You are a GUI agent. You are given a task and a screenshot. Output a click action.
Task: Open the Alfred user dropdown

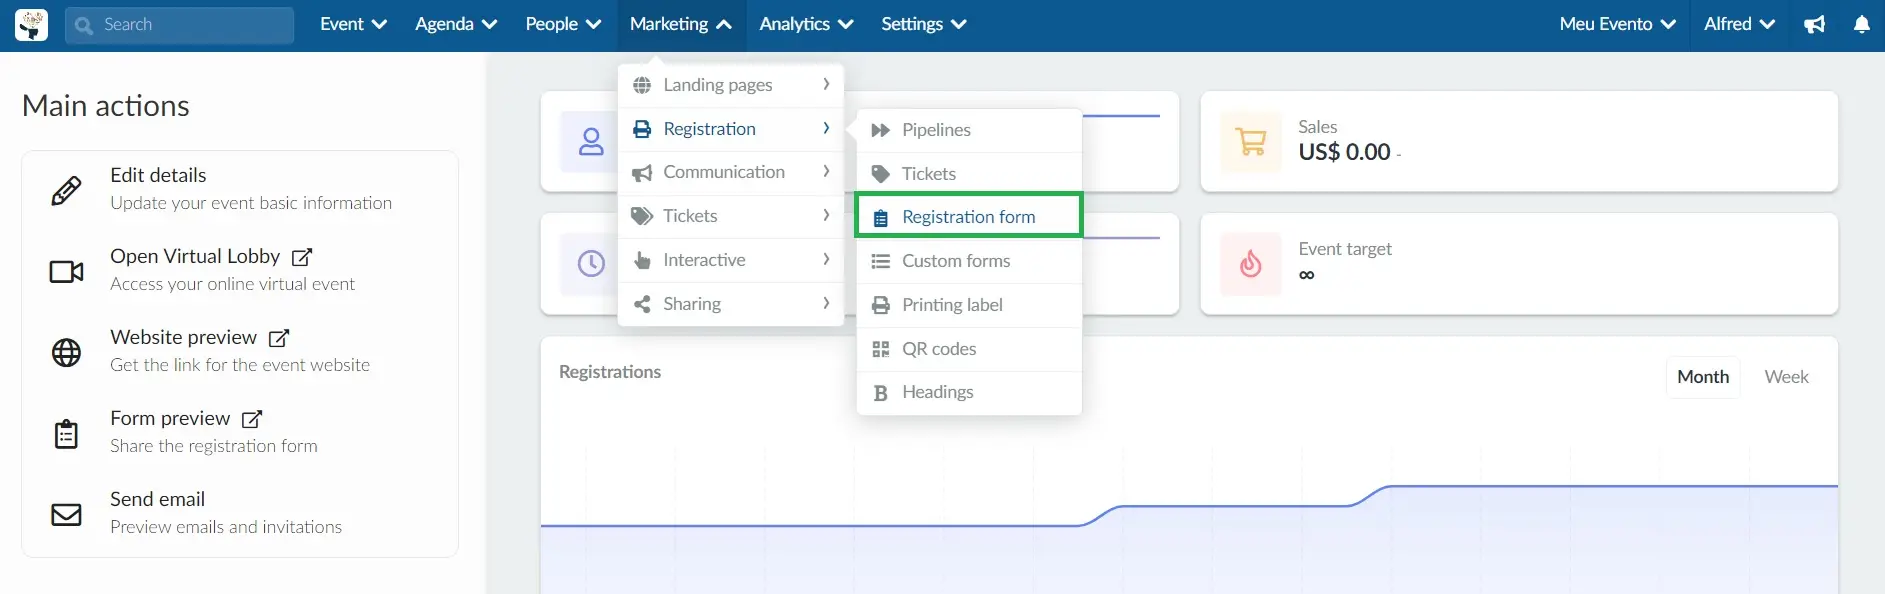[x=1739, y=24]
